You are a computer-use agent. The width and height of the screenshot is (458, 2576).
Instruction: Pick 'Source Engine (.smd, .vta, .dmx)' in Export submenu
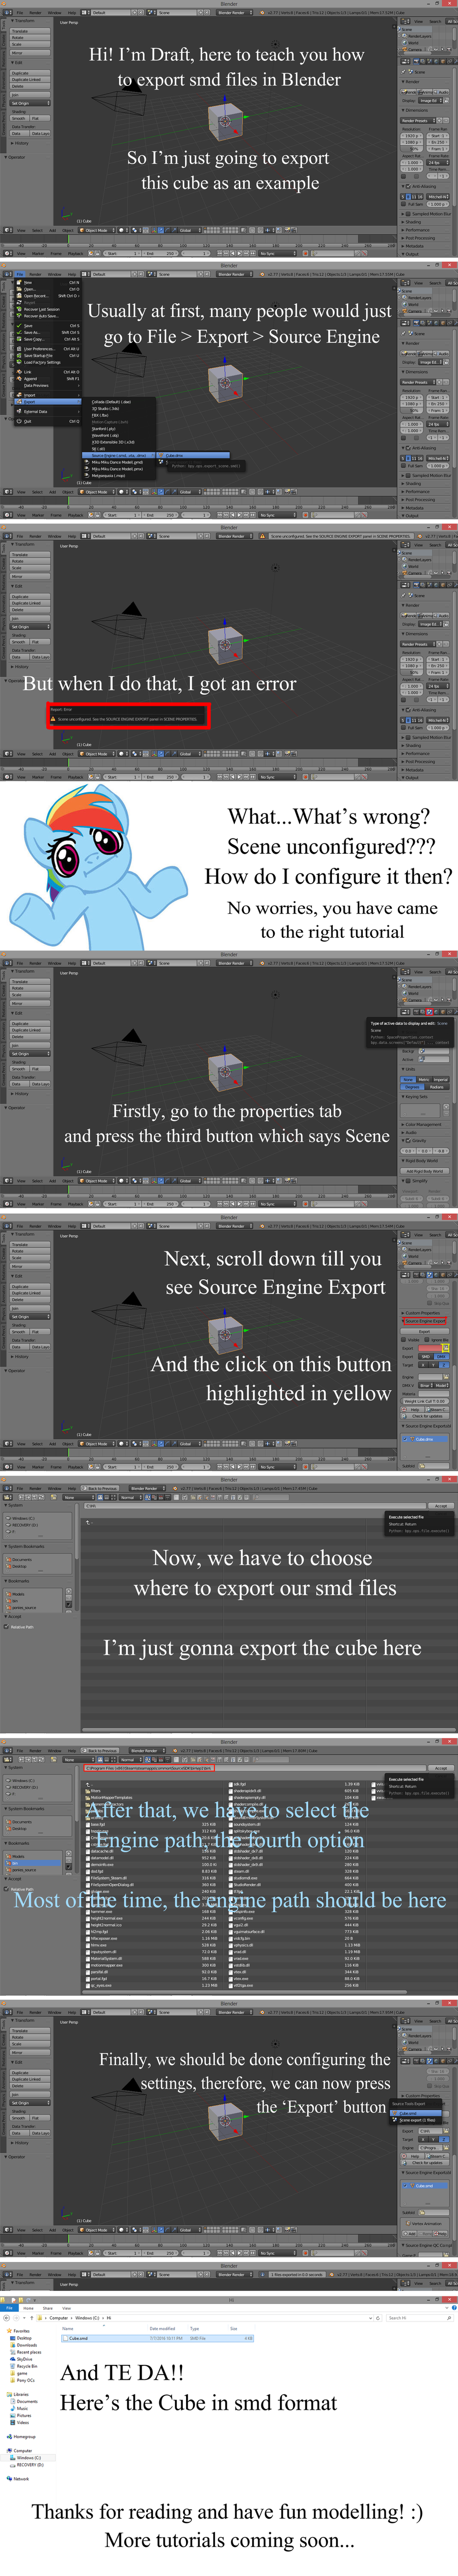pyautogui.click(x=120, y=455)
